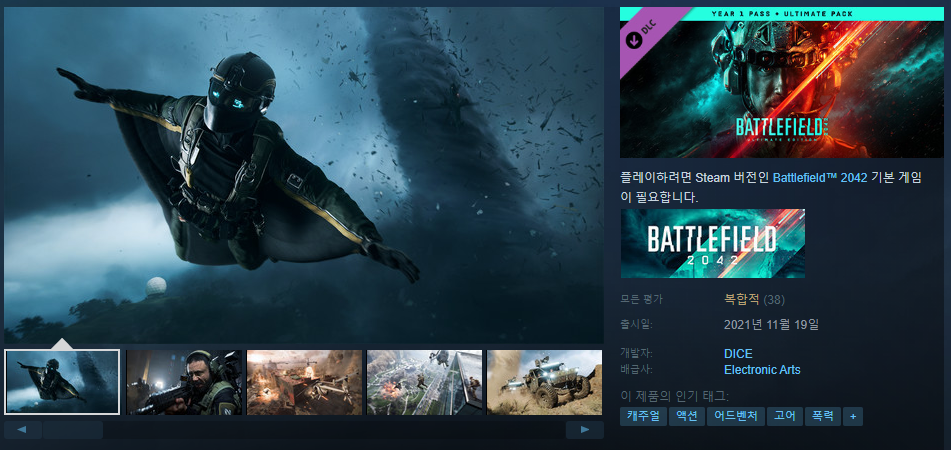Viewport: 951px width, 450px height.
Task: Open the DICE developer link
Action: pyautogui.click(x=738, y=354)
